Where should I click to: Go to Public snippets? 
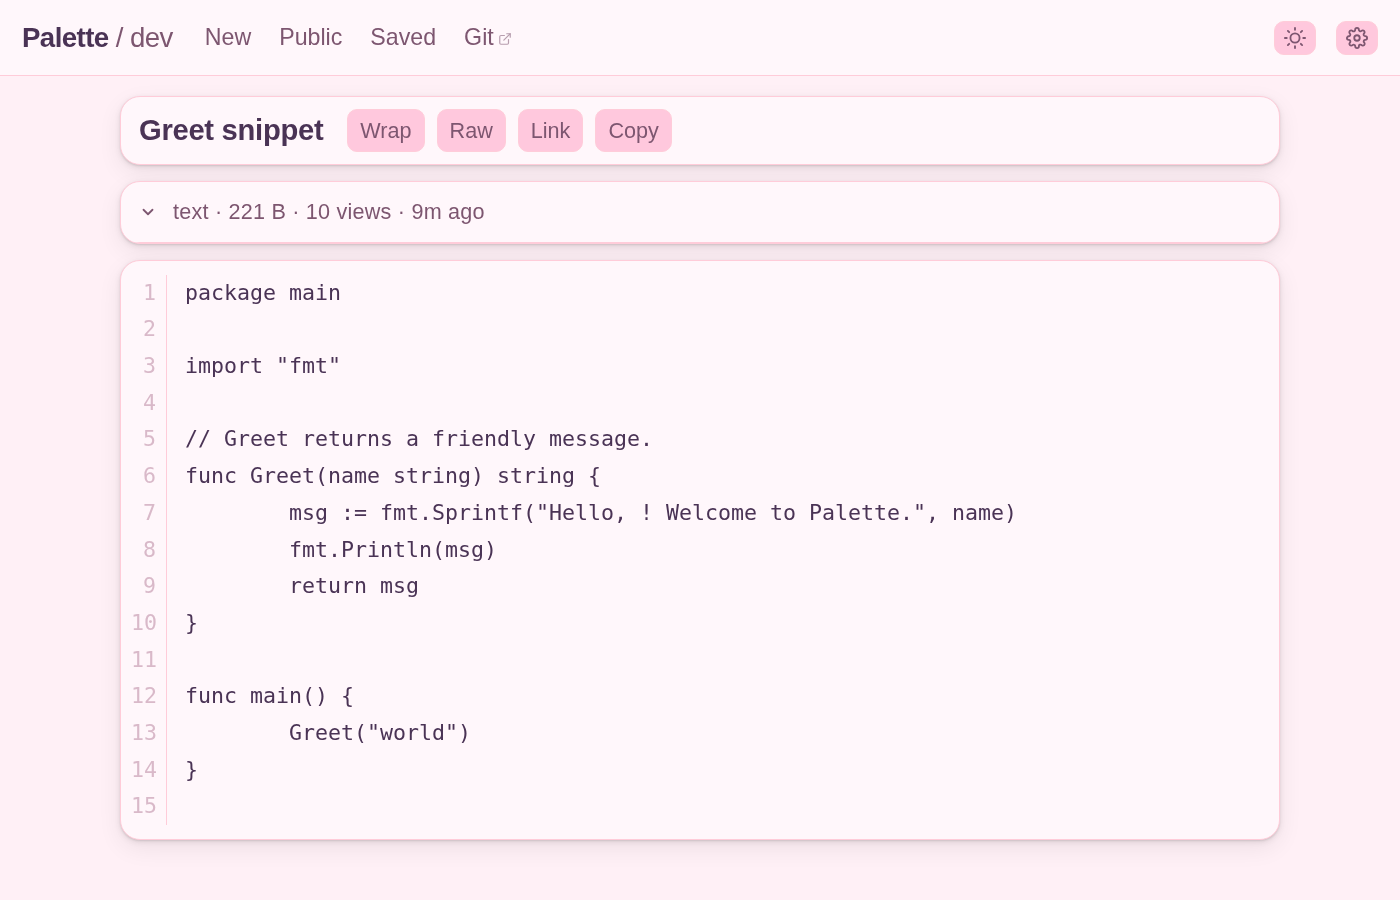(311, 37)
